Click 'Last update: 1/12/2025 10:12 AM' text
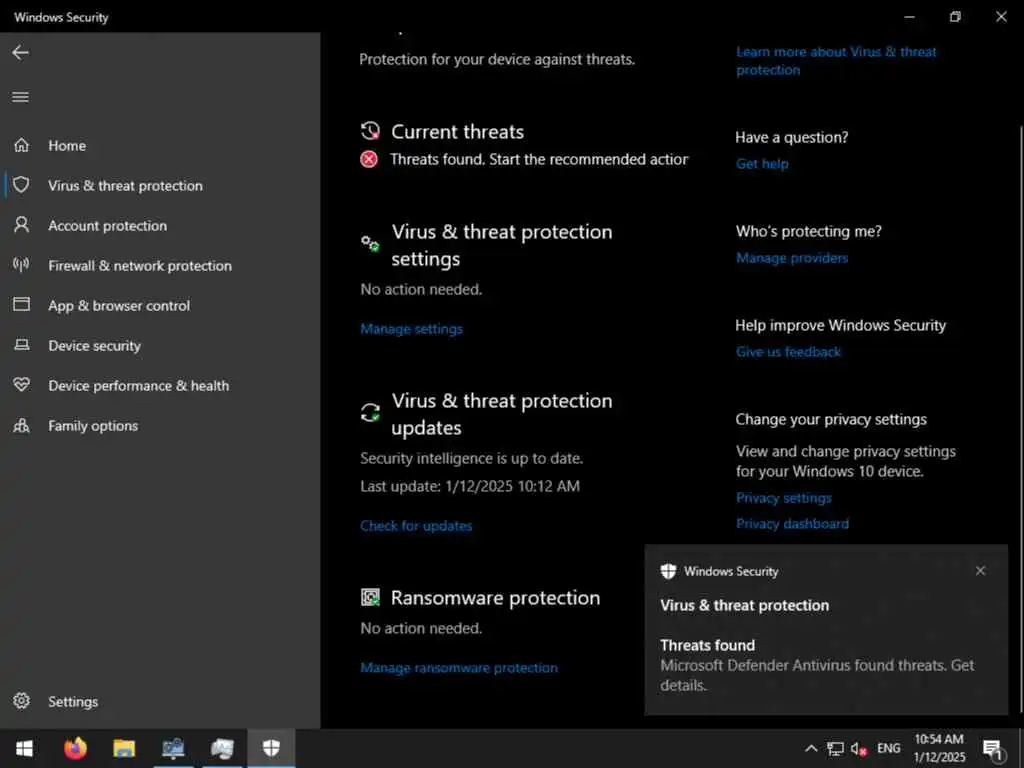 click(470, 486)
